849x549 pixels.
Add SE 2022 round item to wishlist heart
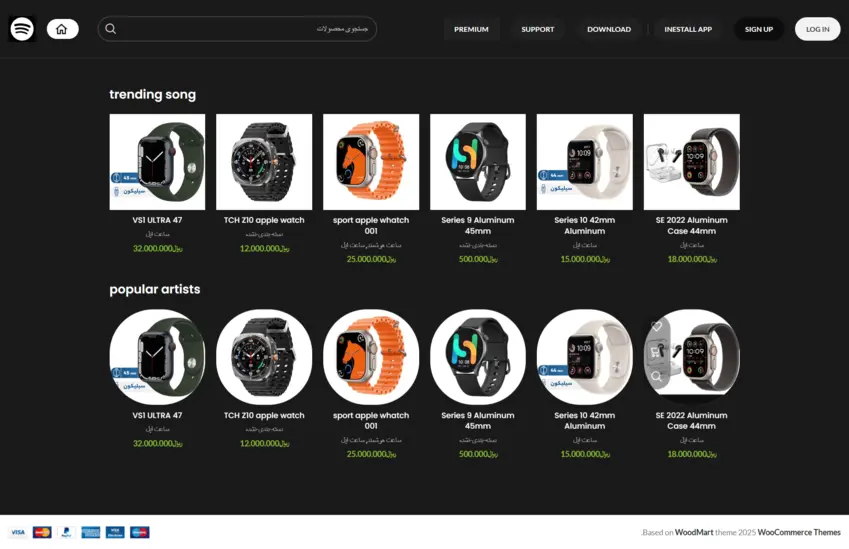click(x=657, y=327)
